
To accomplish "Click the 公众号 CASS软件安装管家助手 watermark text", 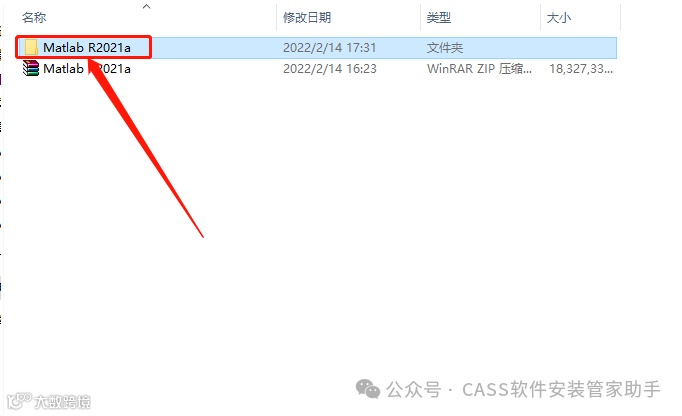I will click(523, 389).
